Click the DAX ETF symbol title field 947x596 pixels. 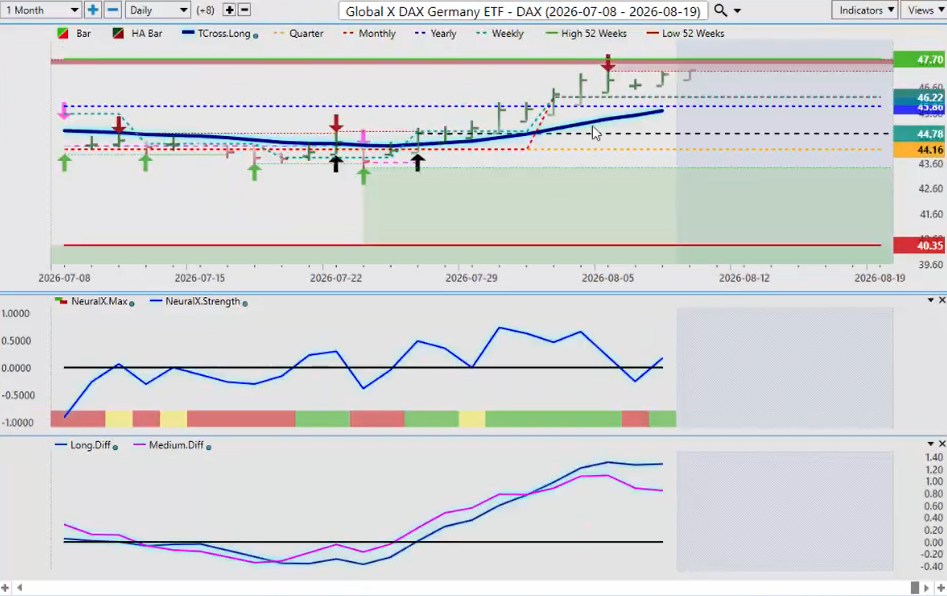(x=523, y=11)
